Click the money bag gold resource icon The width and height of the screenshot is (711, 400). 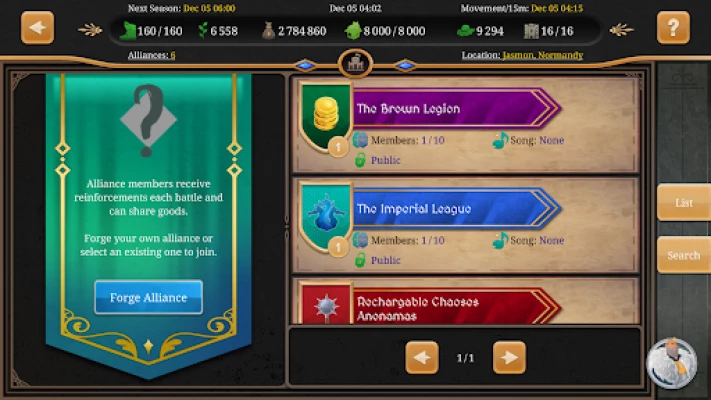tap(268, 31)
